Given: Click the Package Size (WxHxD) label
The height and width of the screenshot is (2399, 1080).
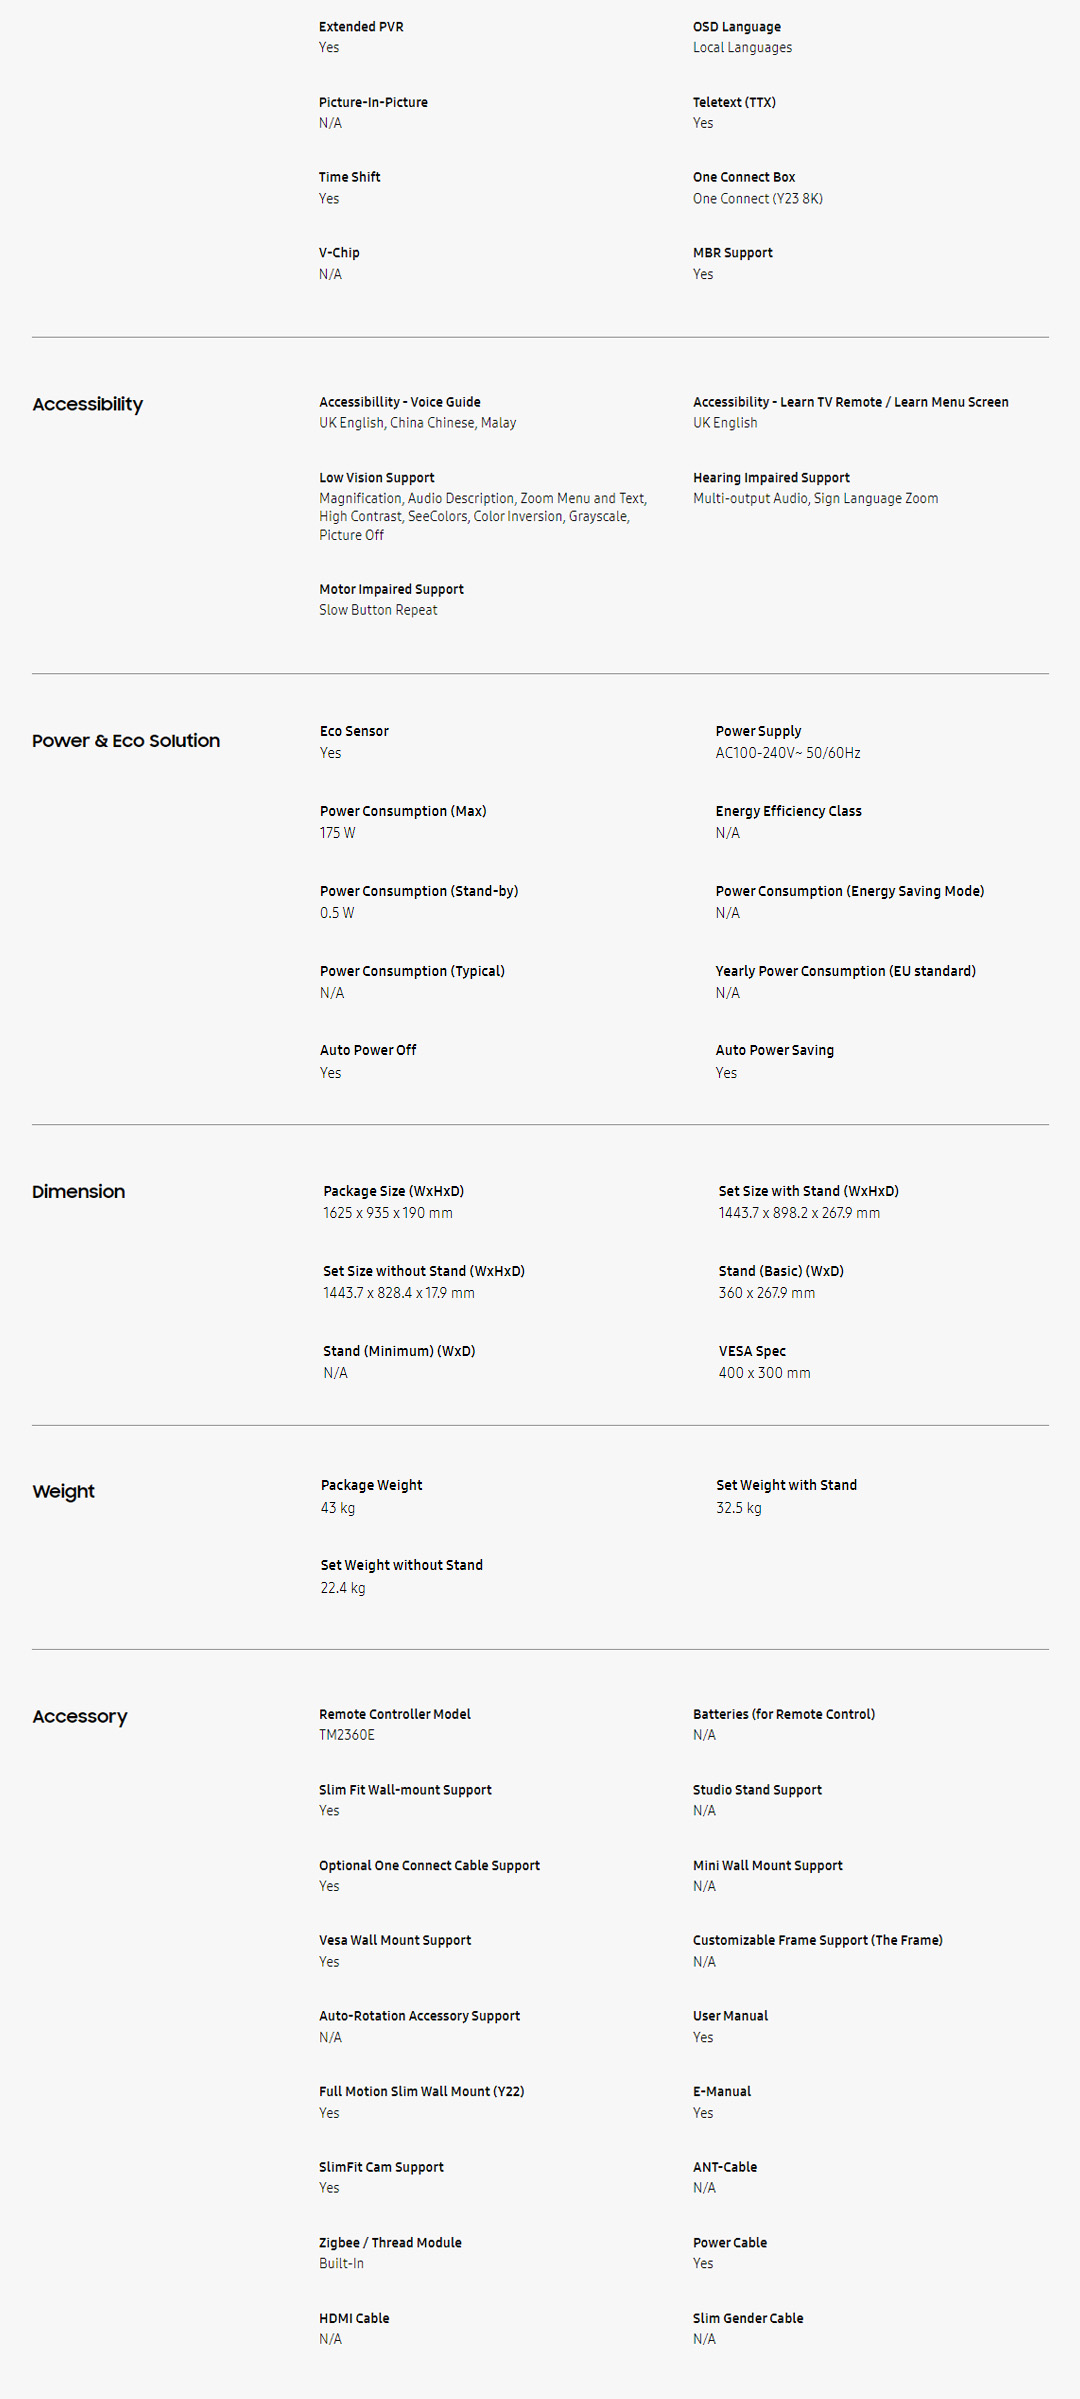Looking at the screenshot, I should coord(393,1191).
